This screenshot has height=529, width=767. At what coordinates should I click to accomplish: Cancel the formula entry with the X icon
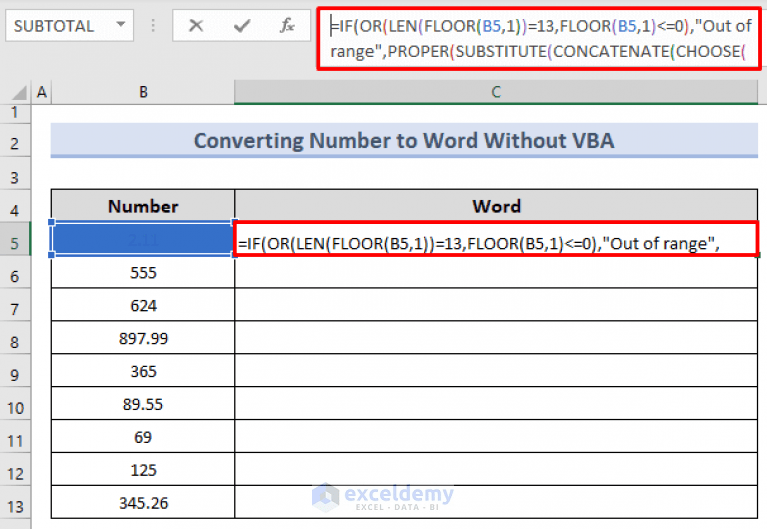pyautogui.click(x=196, y=25)
